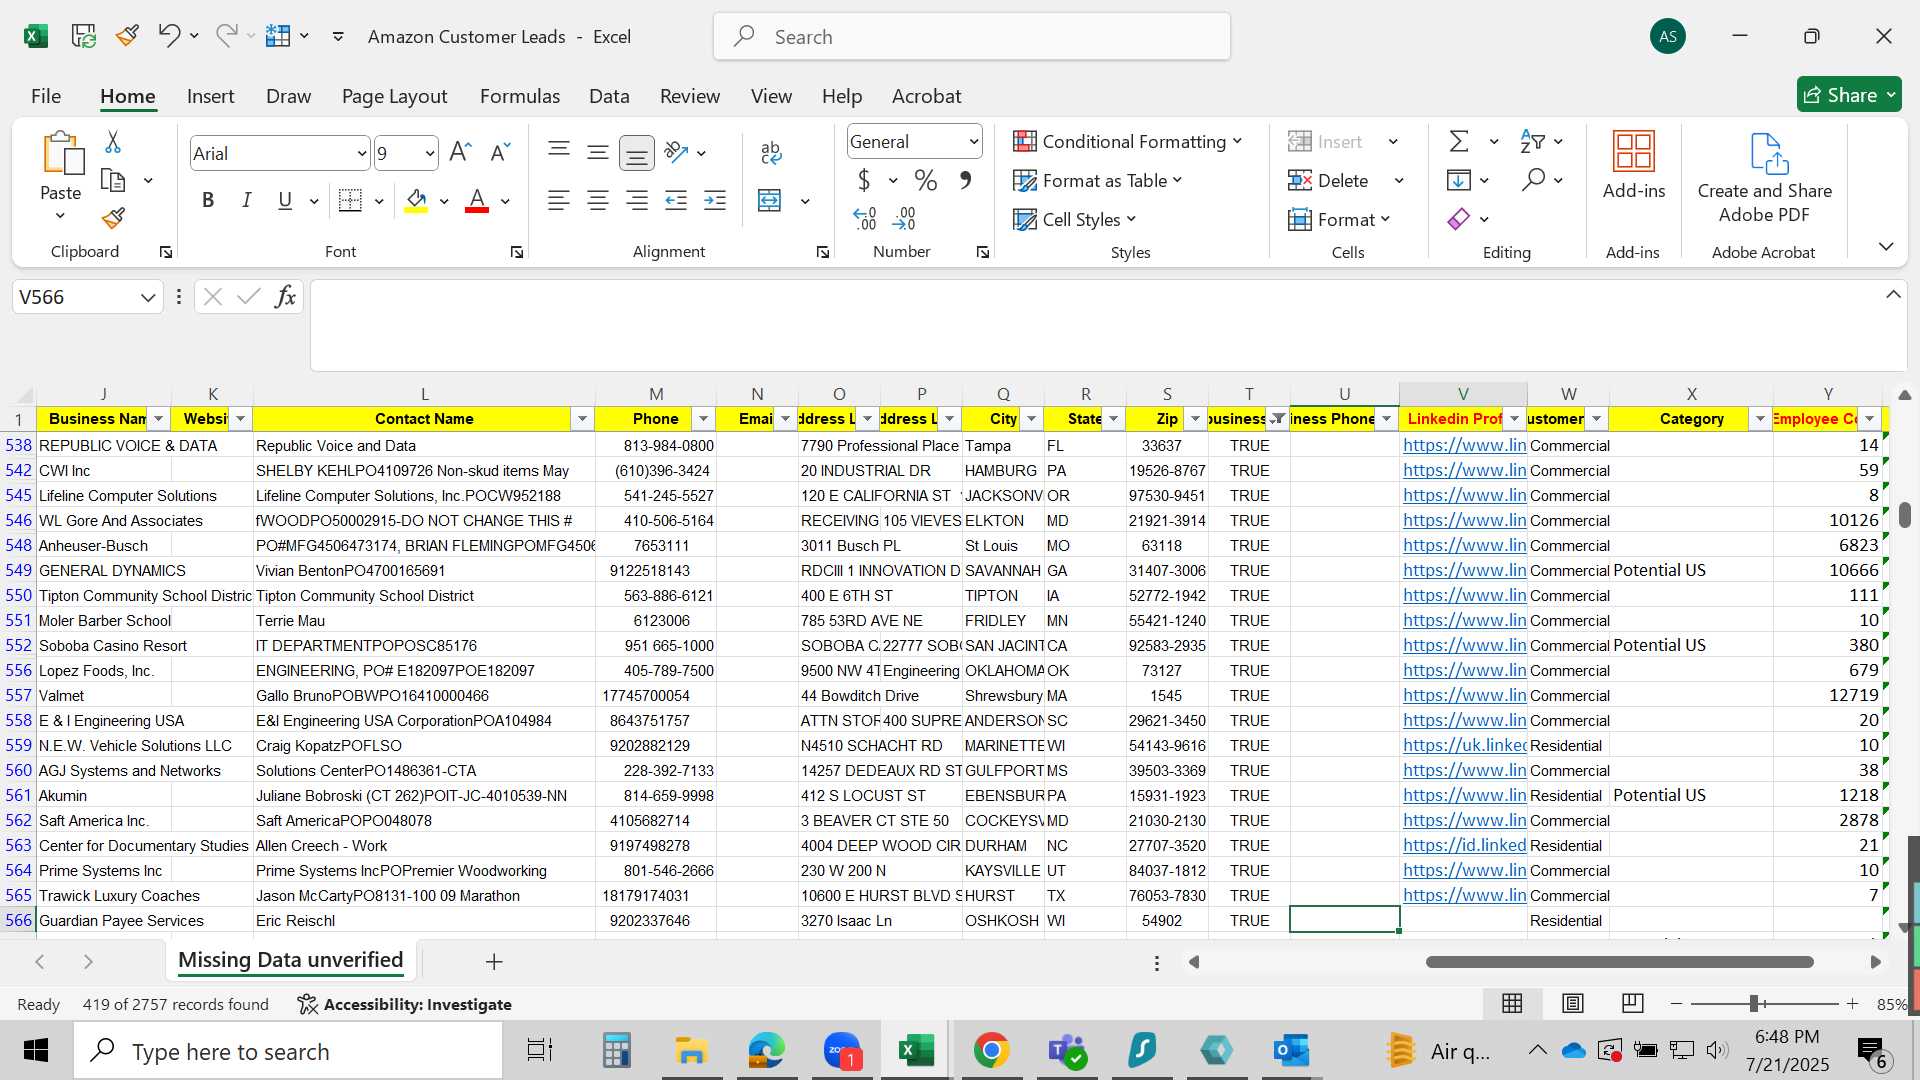
Task: Open the font size dropdown
Action: tap(430, 153)
